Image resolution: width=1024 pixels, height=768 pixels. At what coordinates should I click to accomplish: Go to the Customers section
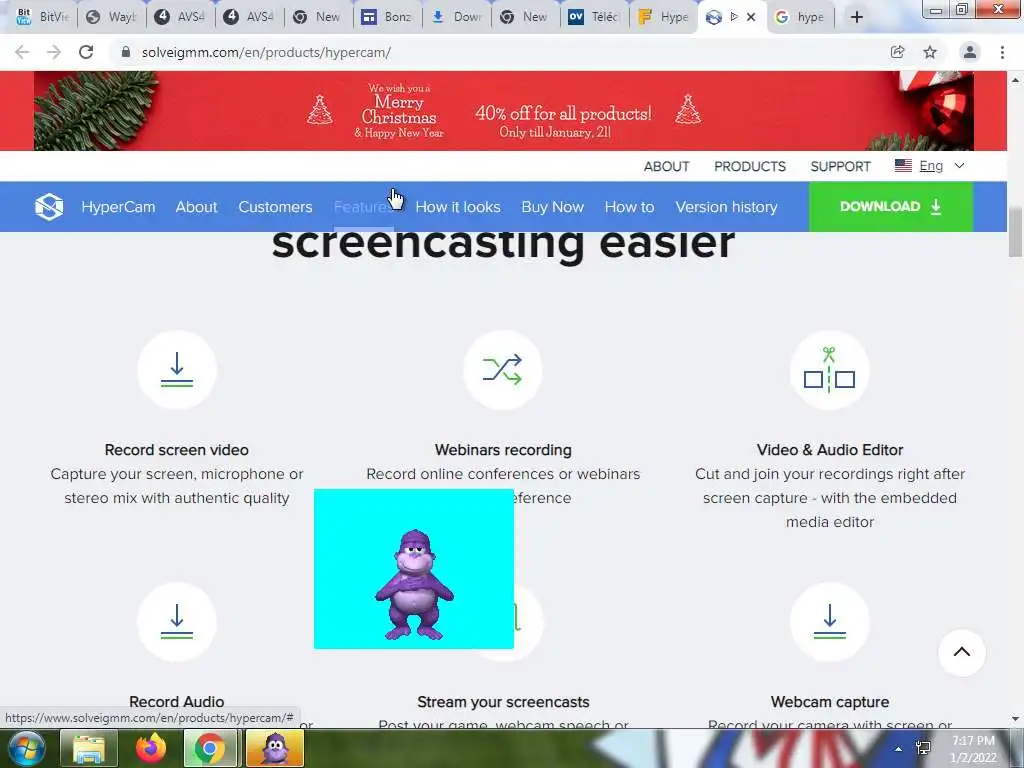pyautogui.click(x=275, y=207)
